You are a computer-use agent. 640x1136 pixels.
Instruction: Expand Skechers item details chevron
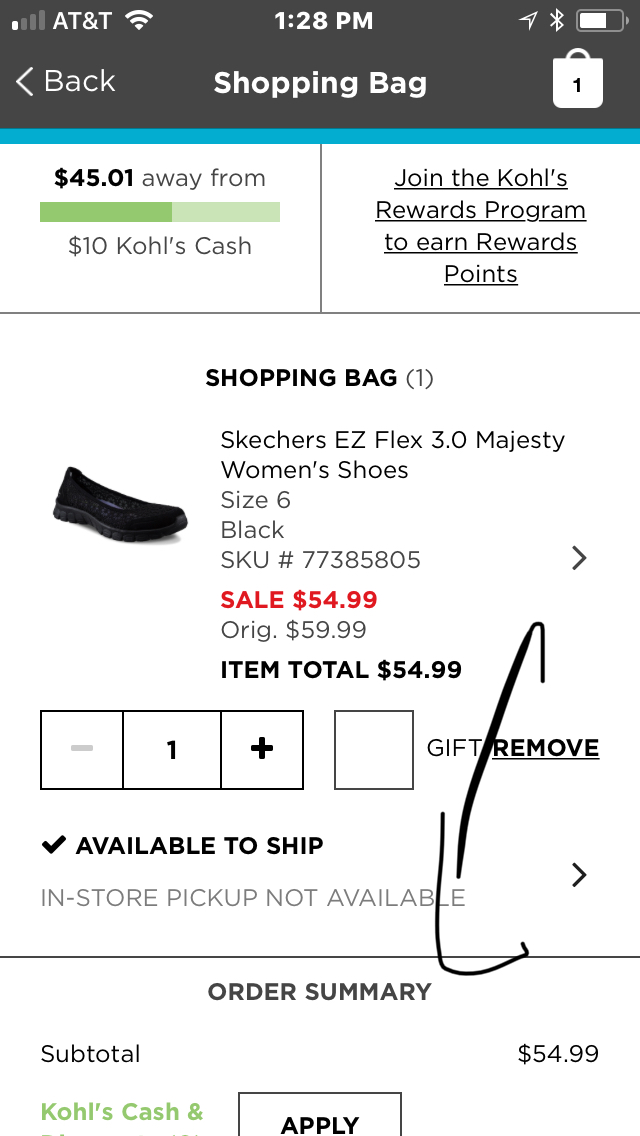coord(578,558)
